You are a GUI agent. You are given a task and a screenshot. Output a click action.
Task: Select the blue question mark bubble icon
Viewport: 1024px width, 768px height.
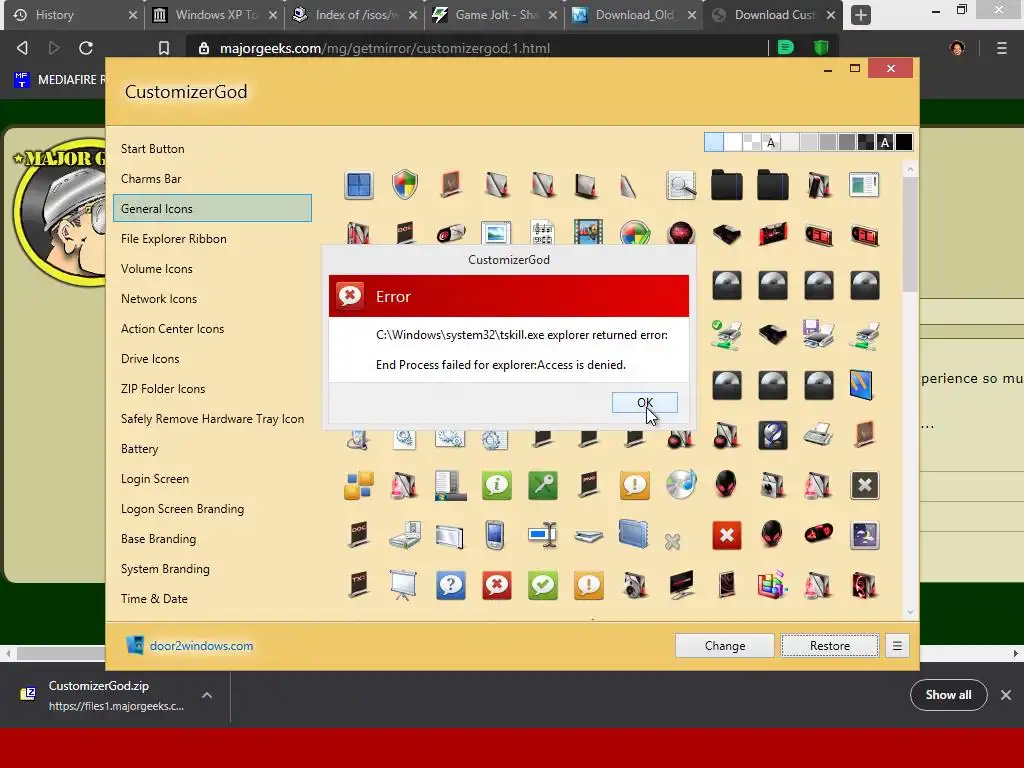pyautogui.click(x=451, y=585)
